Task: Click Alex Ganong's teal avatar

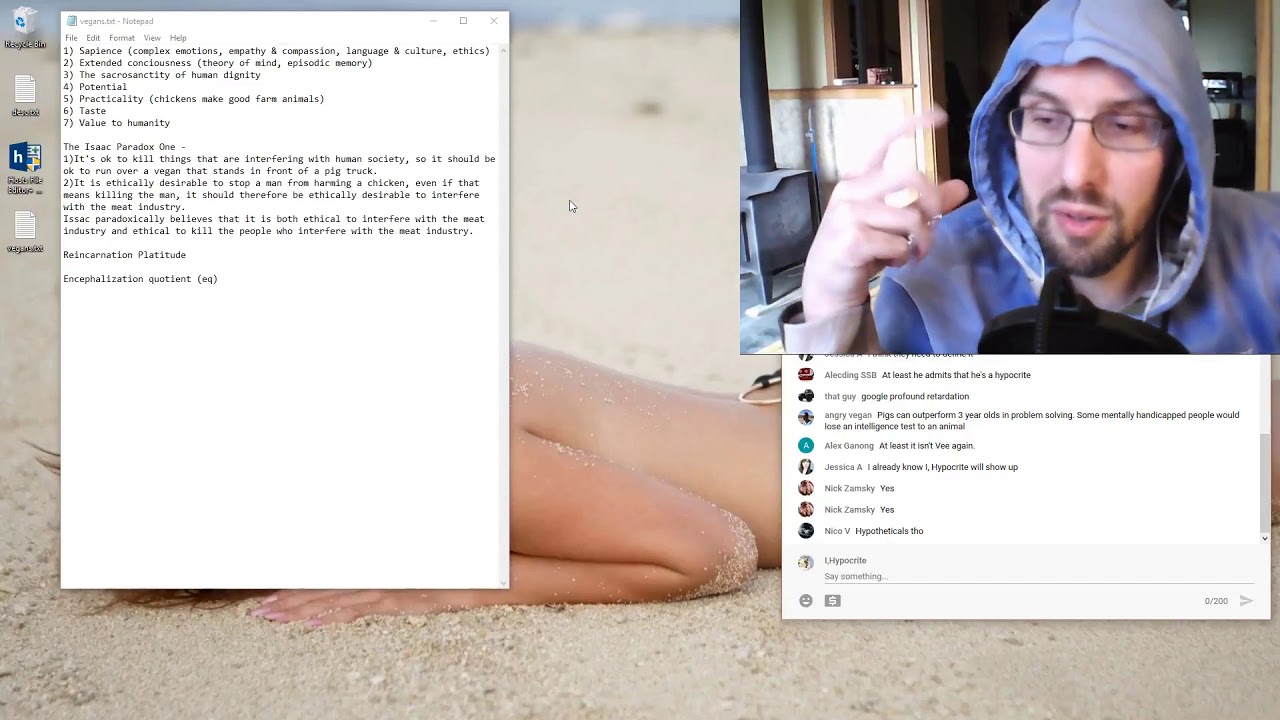Action: pyautogui.click(x=806, y=446)
